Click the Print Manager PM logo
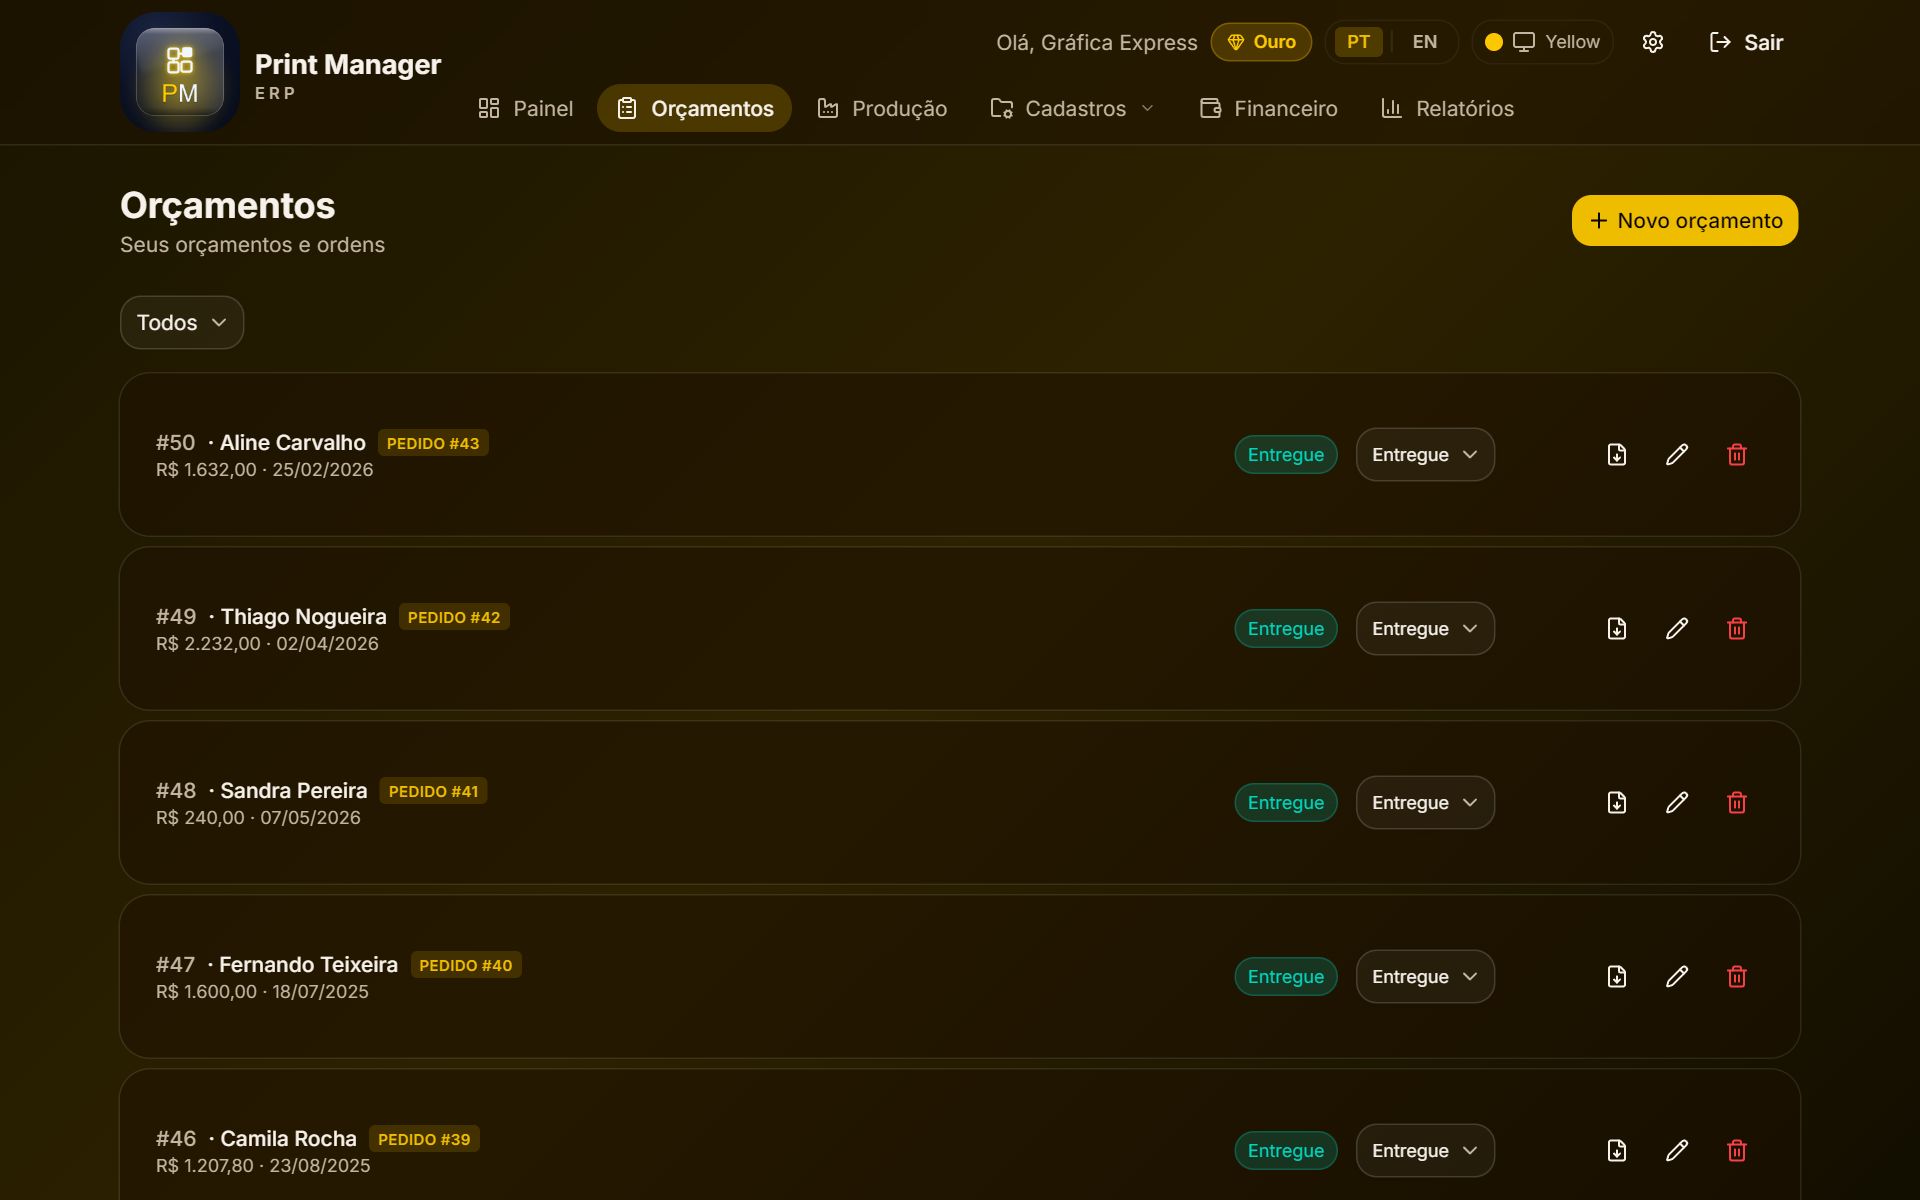The image size is (1920, 1200). click(180, 72)
